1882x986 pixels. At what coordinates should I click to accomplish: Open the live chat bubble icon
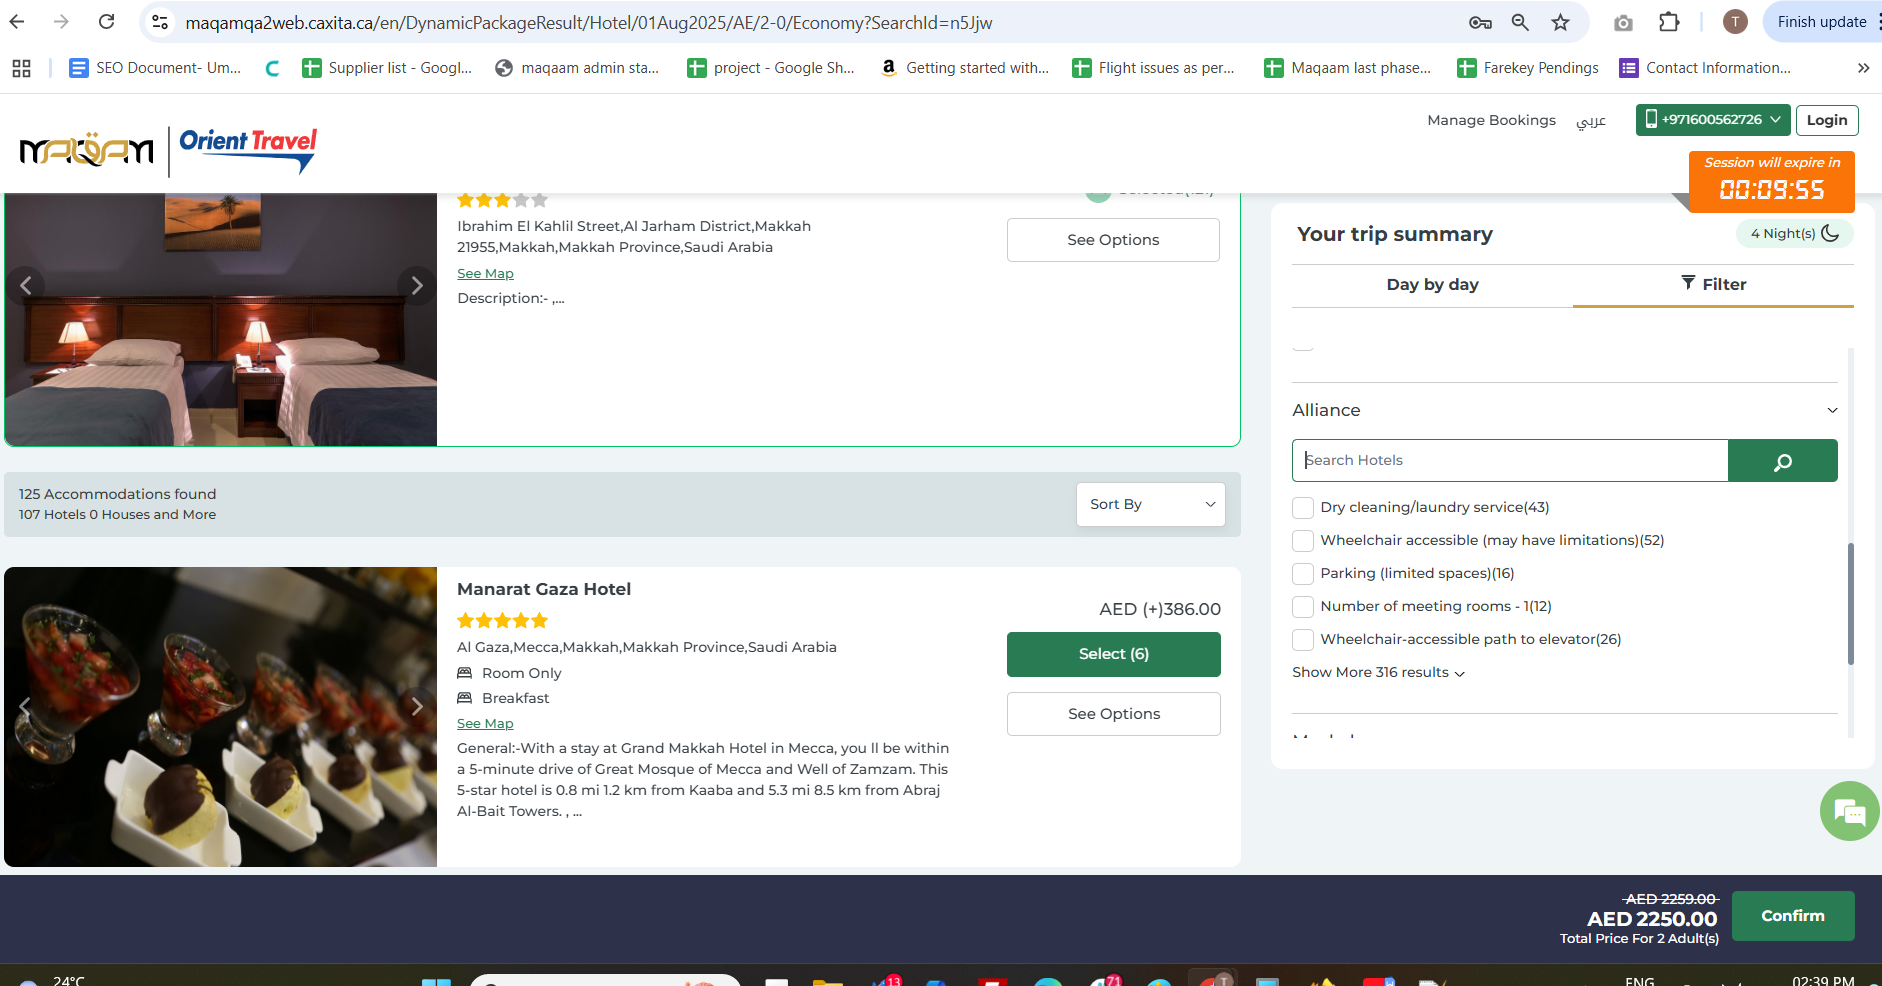pyautogui.click(x=1849, y=811)
